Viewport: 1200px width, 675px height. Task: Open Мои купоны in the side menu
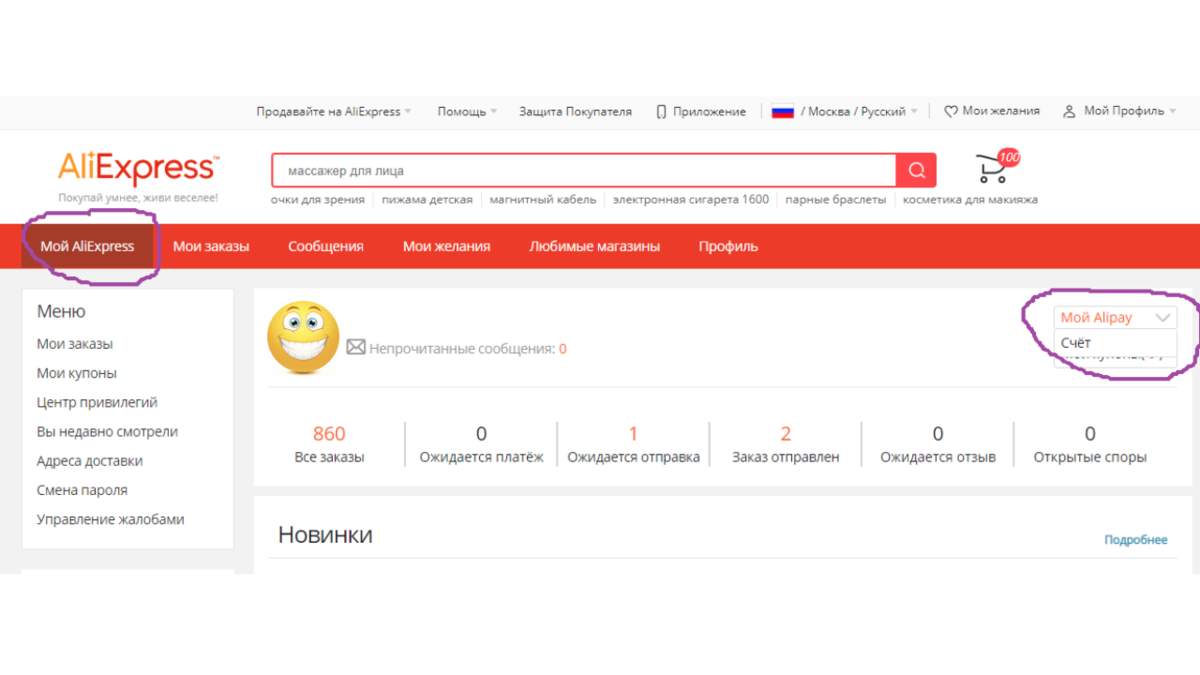coord(77,373)
